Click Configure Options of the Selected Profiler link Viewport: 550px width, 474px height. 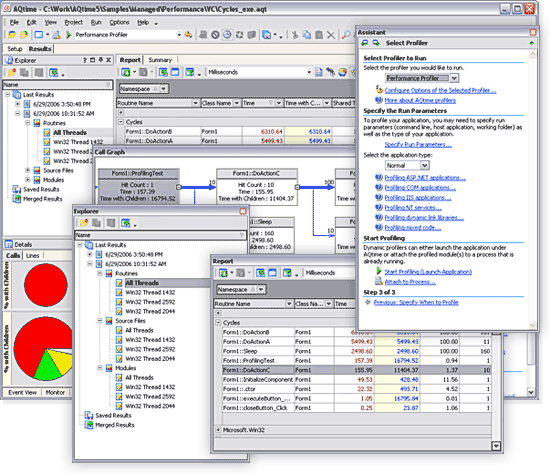tap(440, 91)
